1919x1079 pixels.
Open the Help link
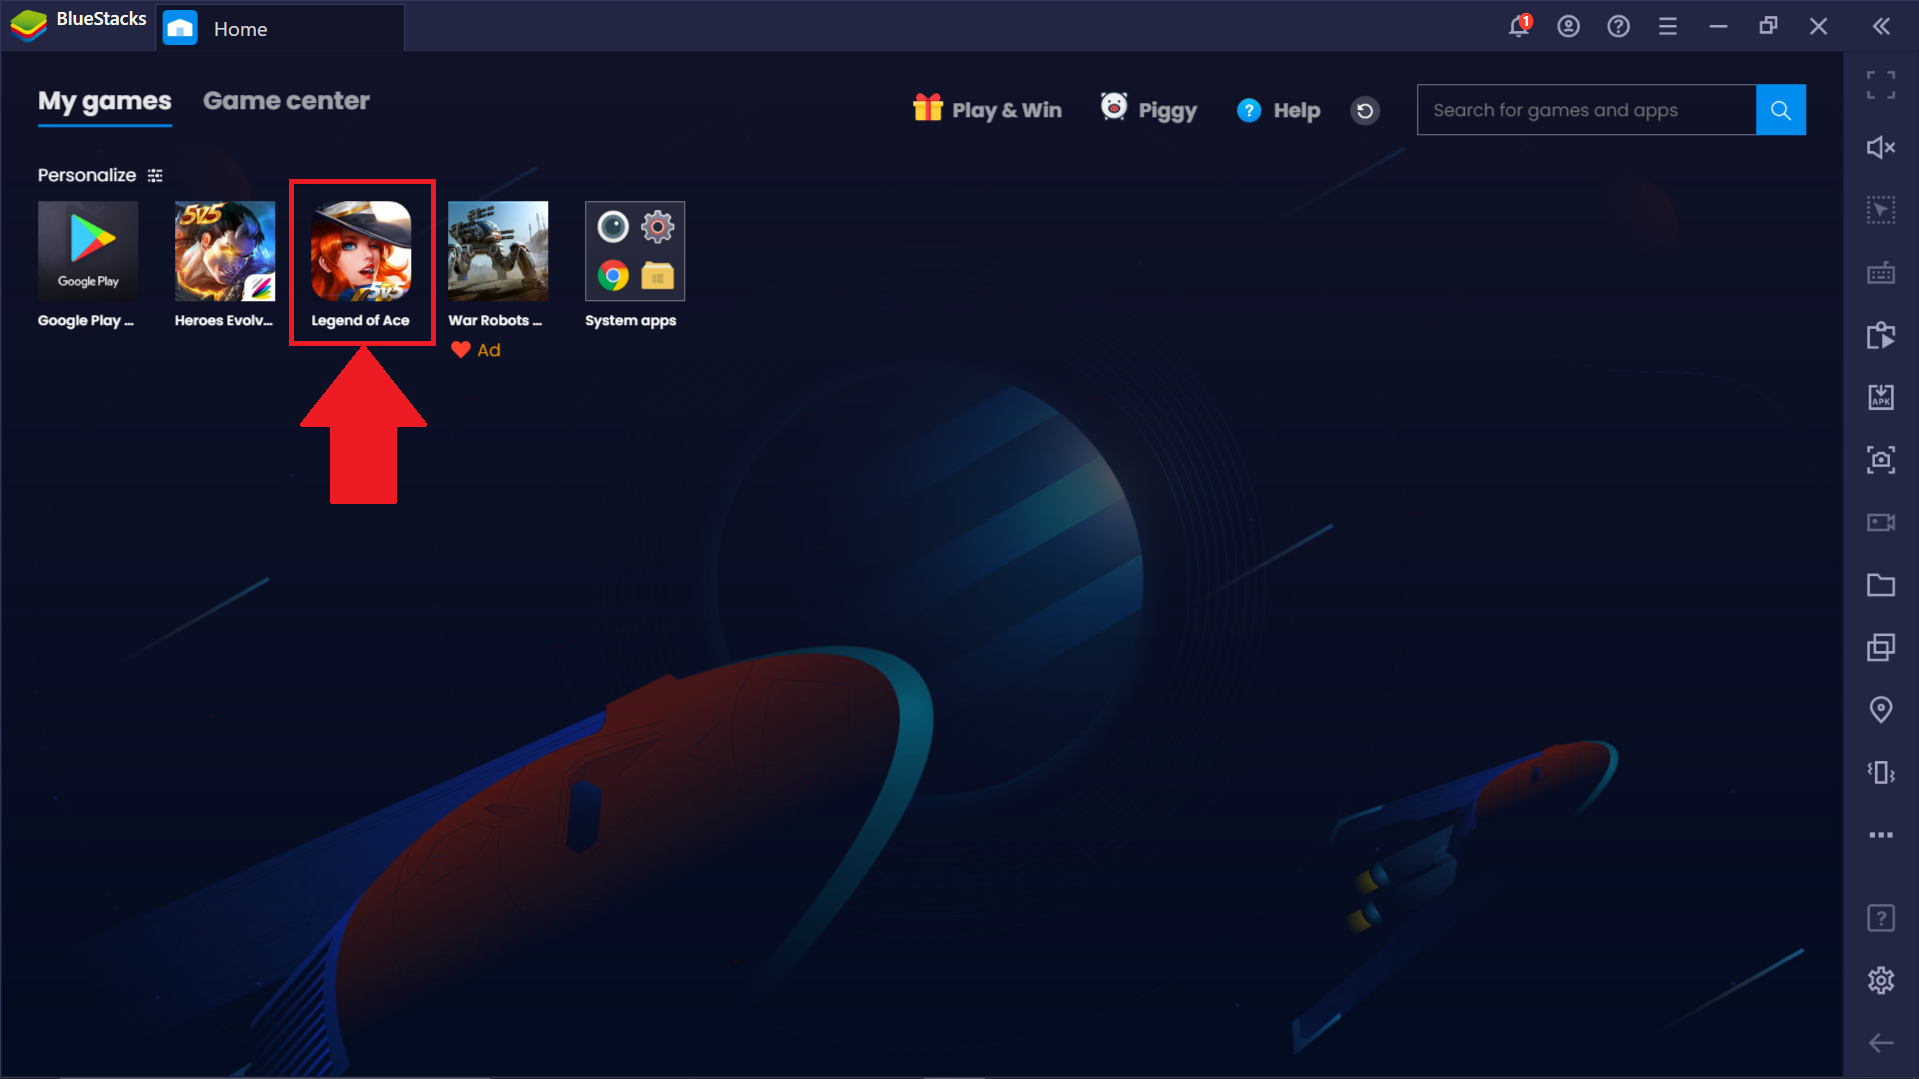click(1278, 110)
